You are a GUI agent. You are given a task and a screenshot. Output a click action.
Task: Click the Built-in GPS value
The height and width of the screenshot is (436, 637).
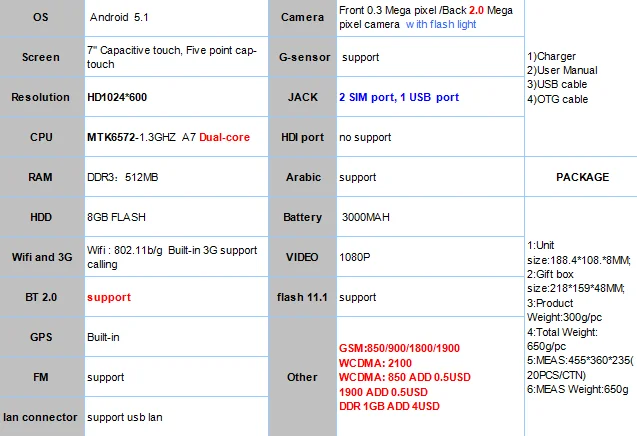[x=103, y=337]
